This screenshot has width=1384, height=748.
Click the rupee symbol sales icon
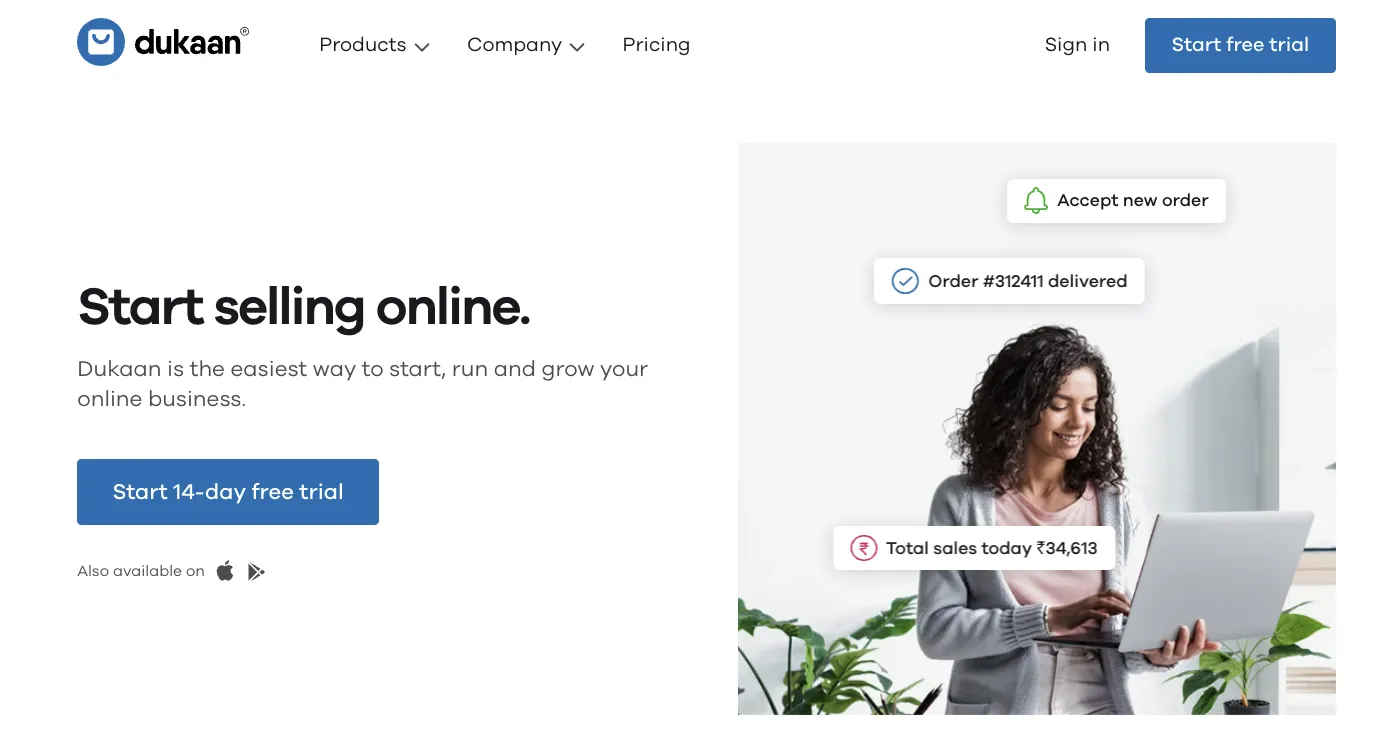tap(863, 548)
